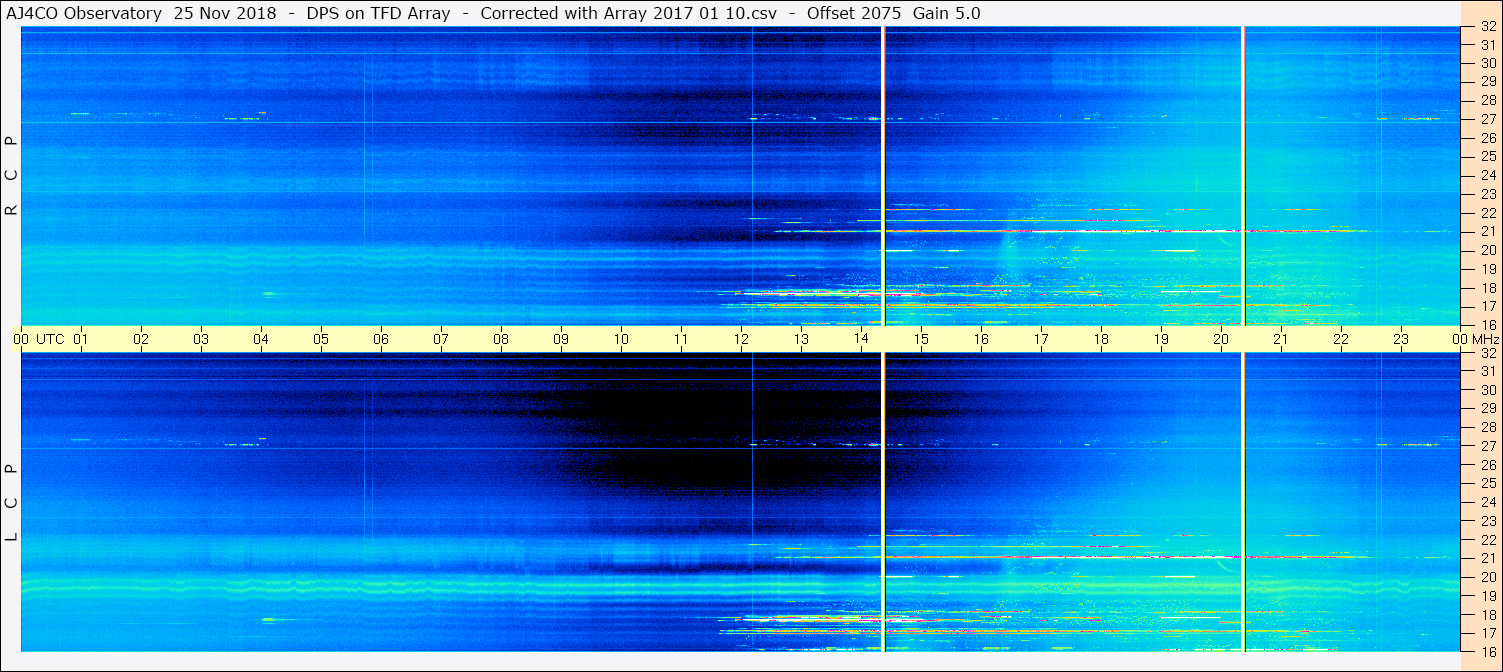Click the 23 hour label on time axis
This screenshot has height=672, width=1503.
[x=1401, y=339]
